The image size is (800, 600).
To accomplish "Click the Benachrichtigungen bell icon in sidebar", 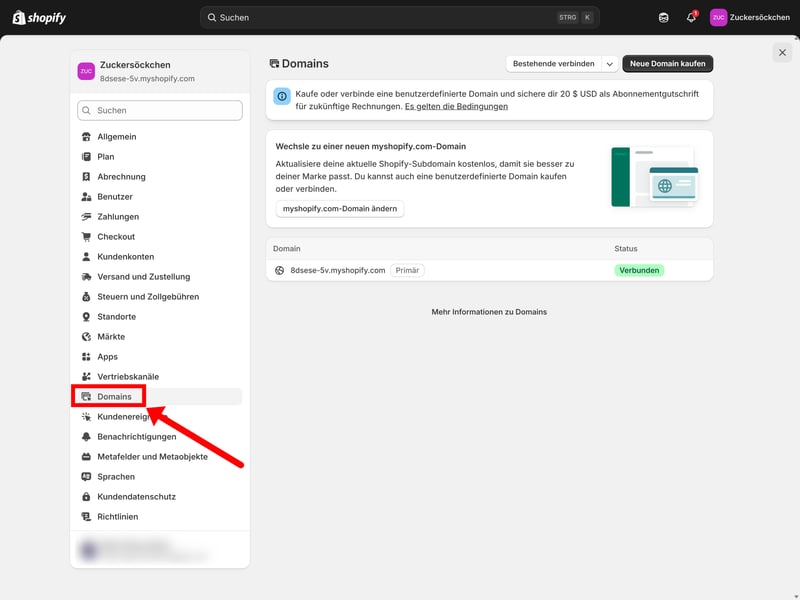I will (86, 437).
